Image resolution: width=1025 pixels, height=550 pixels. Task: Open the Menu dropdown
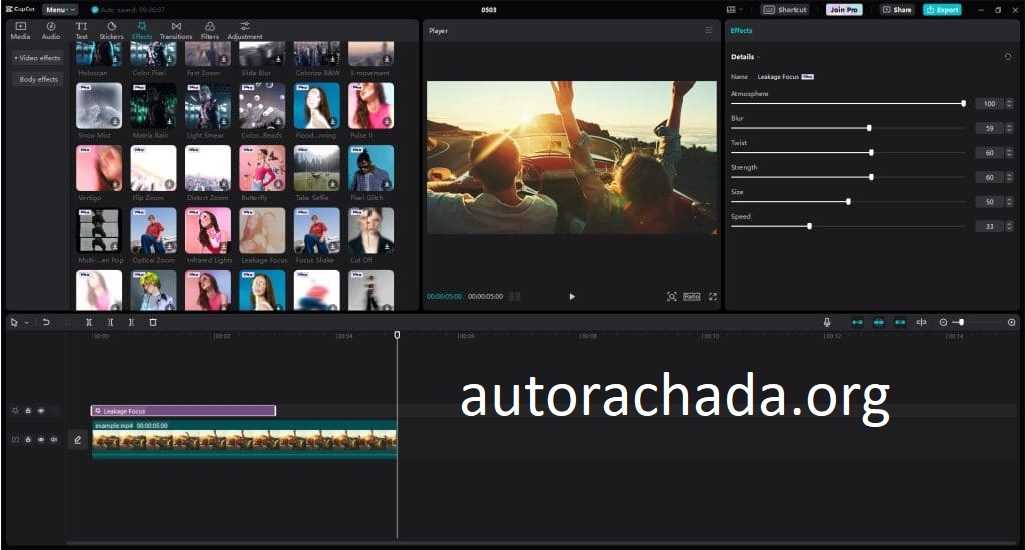pyautogui.click(x=59, y=10)
